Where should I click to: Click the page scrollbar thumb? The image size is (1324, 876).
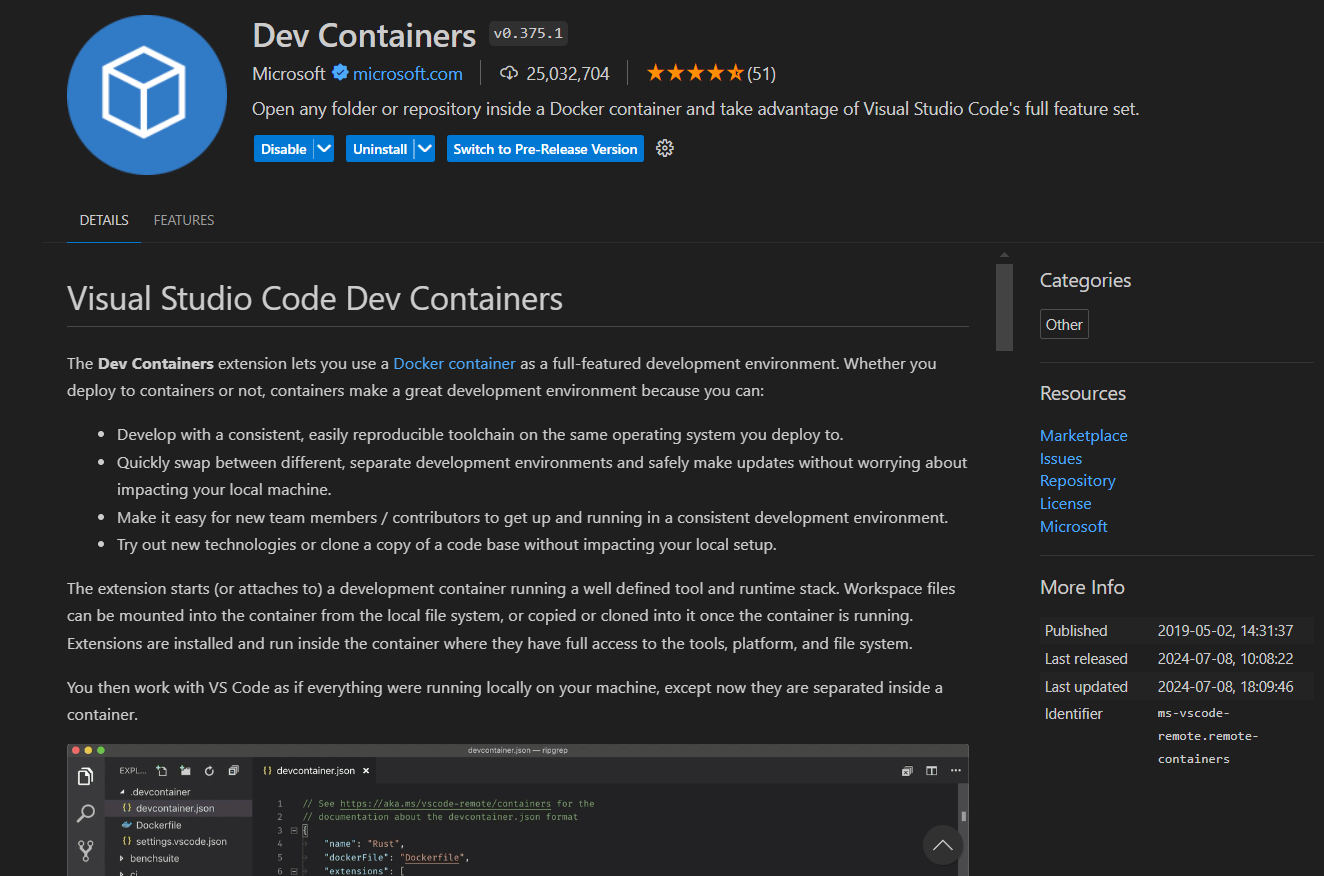[x=1003, y=306]
